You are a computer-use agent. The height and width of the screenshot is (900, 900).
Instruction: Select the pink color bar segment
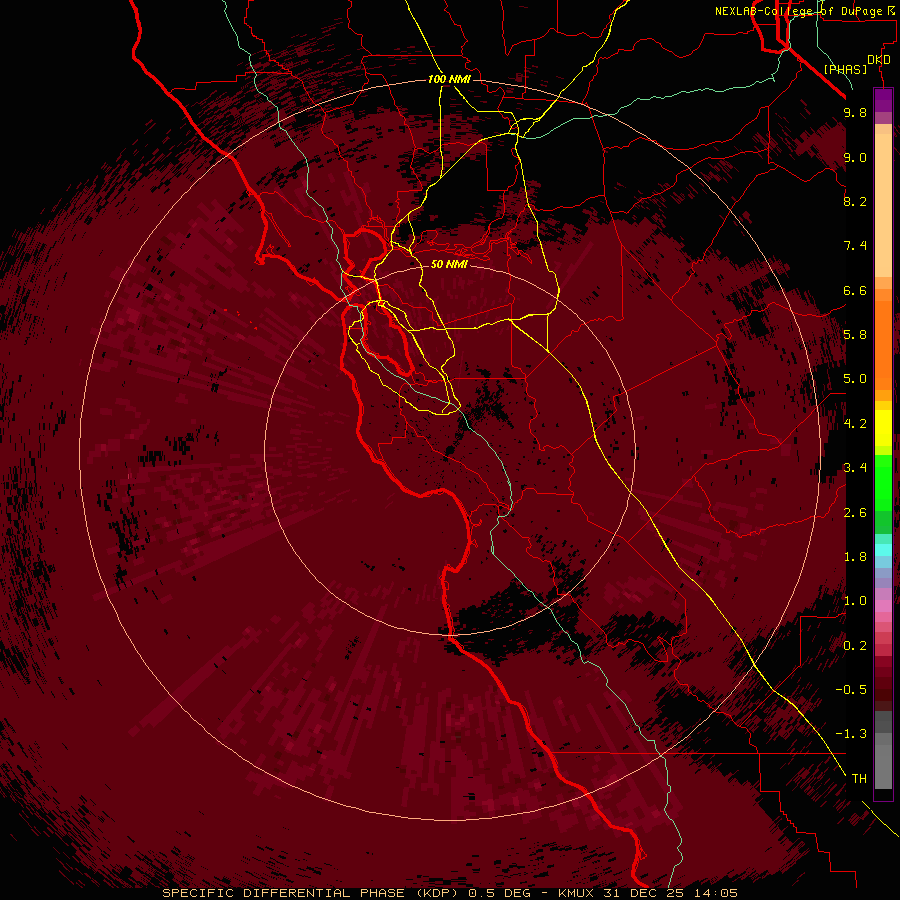point(883,606)
